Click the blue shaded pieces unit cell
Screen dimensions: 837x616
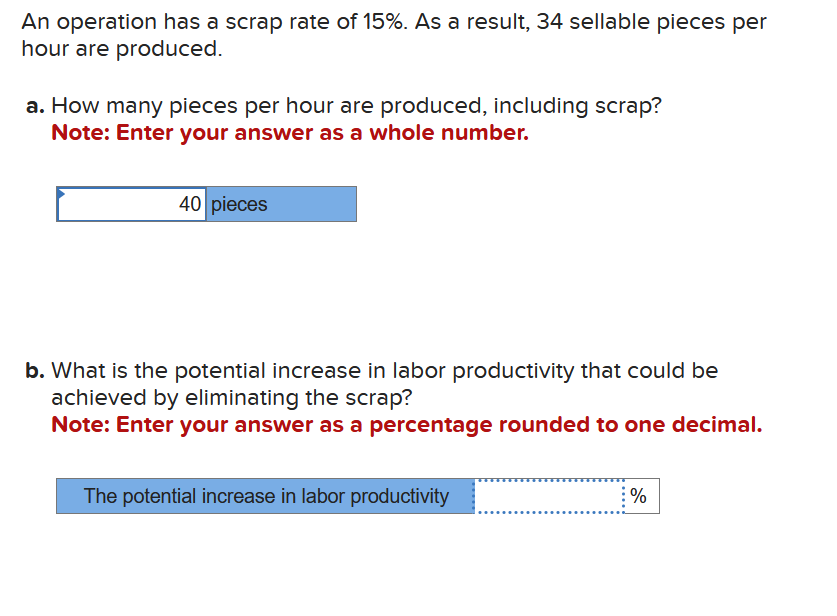[x=280, y=204]
